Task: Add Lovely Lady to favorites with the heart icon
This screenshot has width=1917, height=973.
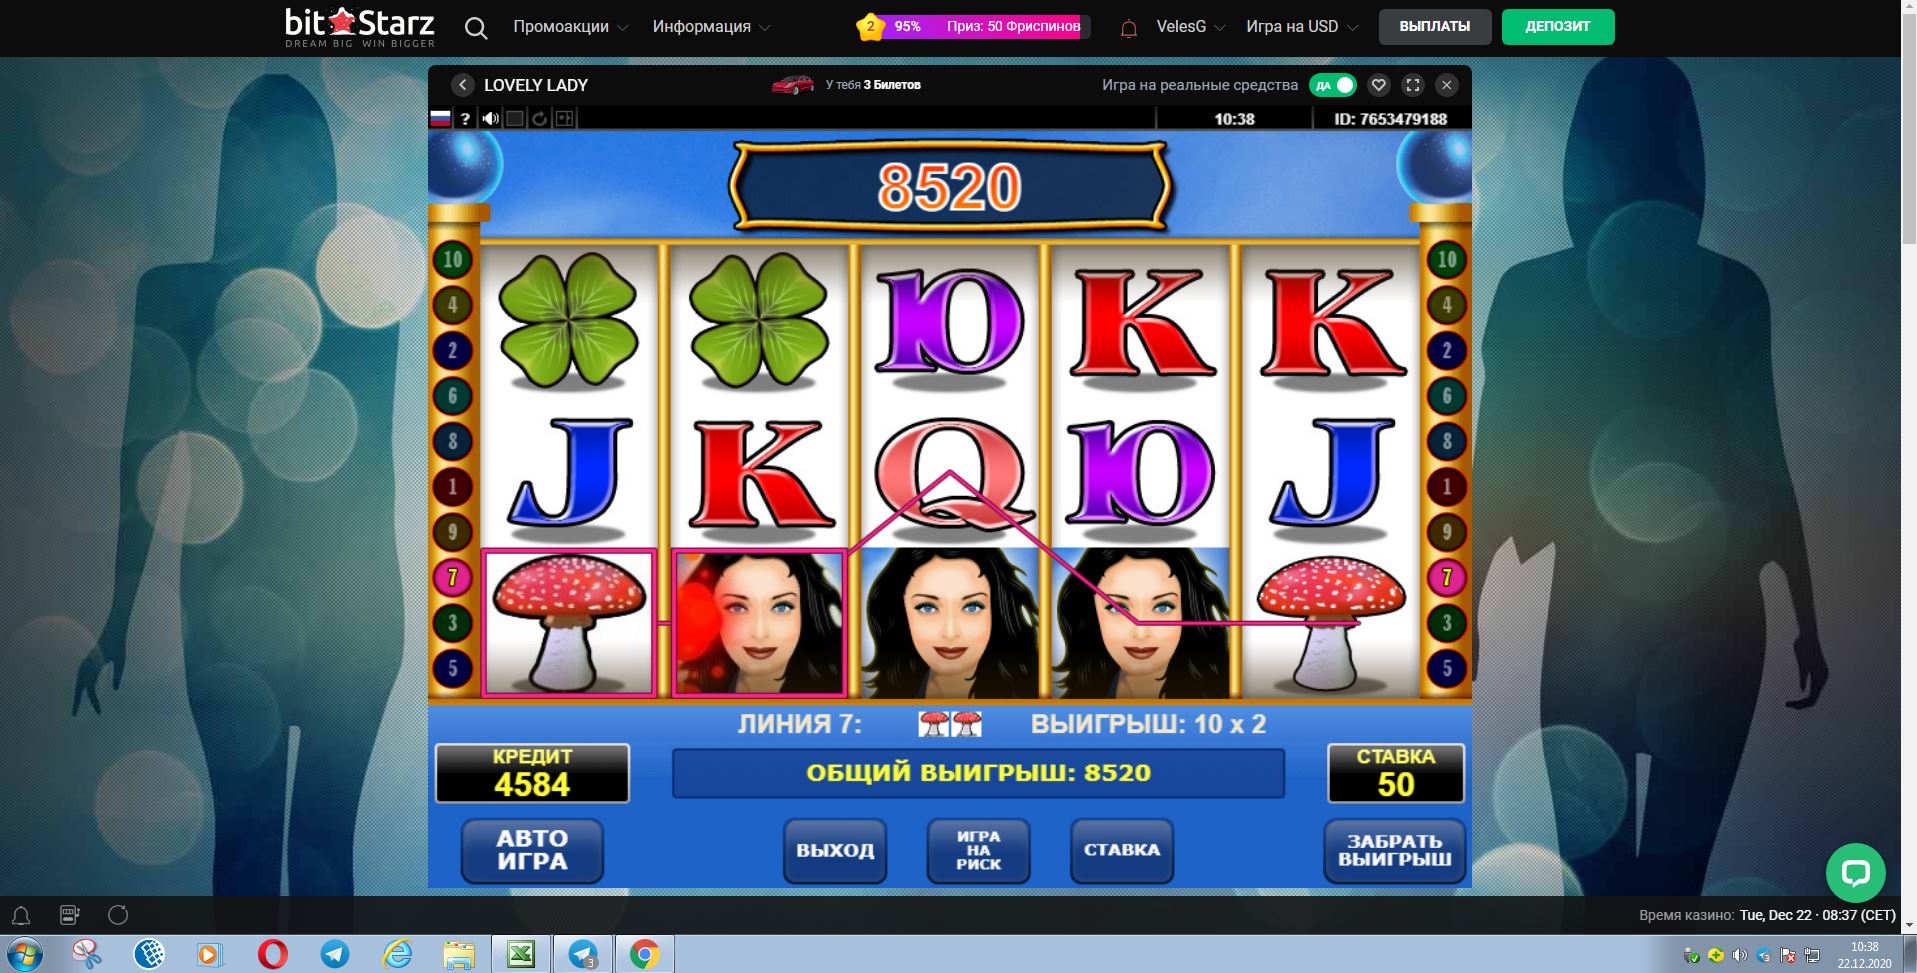Action: (1378, 85)
